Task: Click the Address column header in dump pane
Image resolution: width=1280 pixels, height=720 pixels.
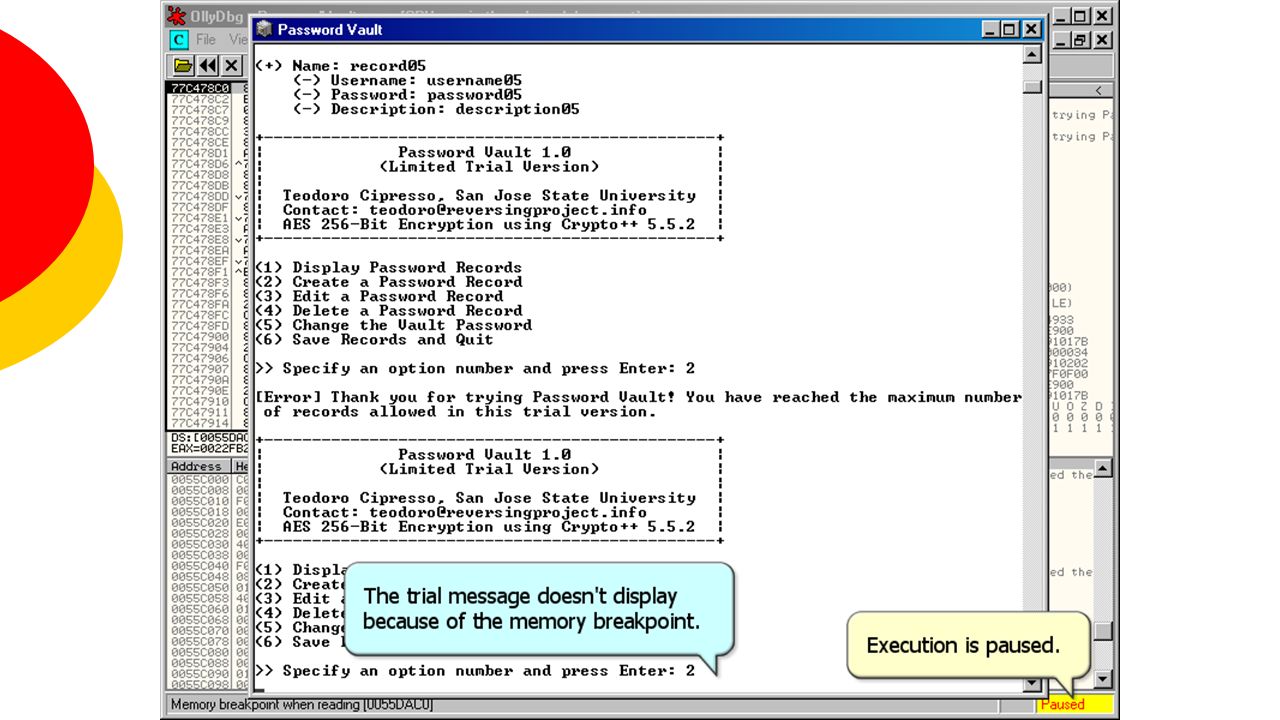Action: tap(197, 466)
